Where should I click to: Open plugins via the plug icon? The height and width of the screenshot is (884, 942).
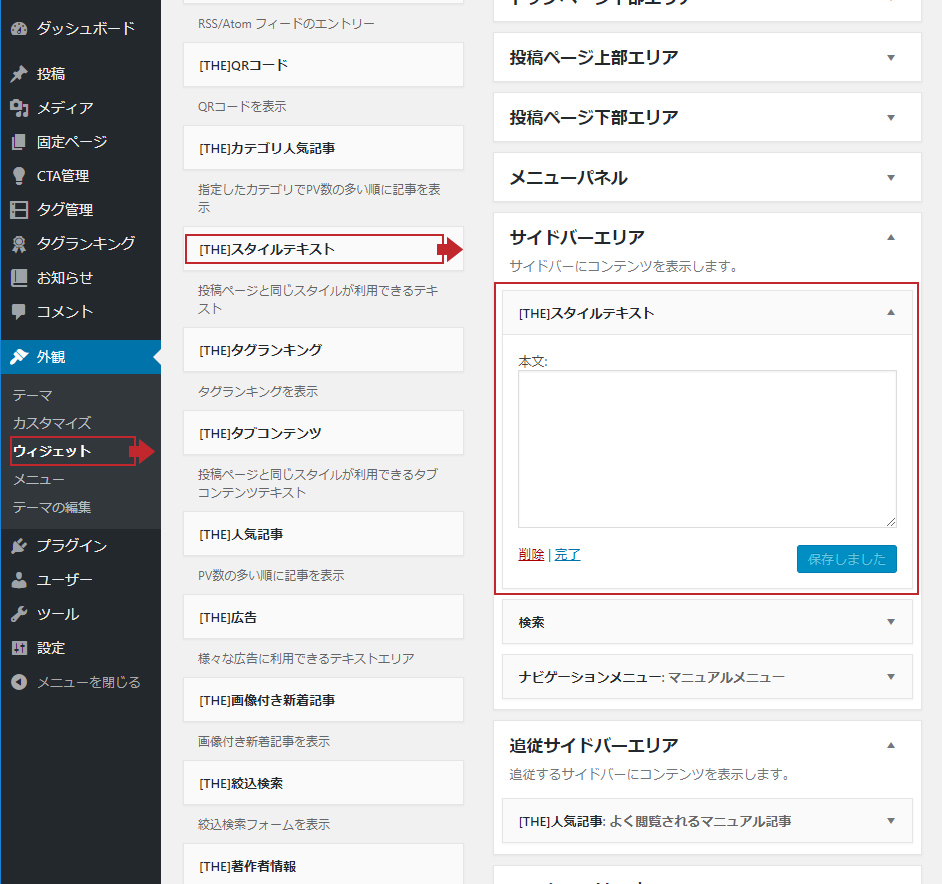(18, 546)
